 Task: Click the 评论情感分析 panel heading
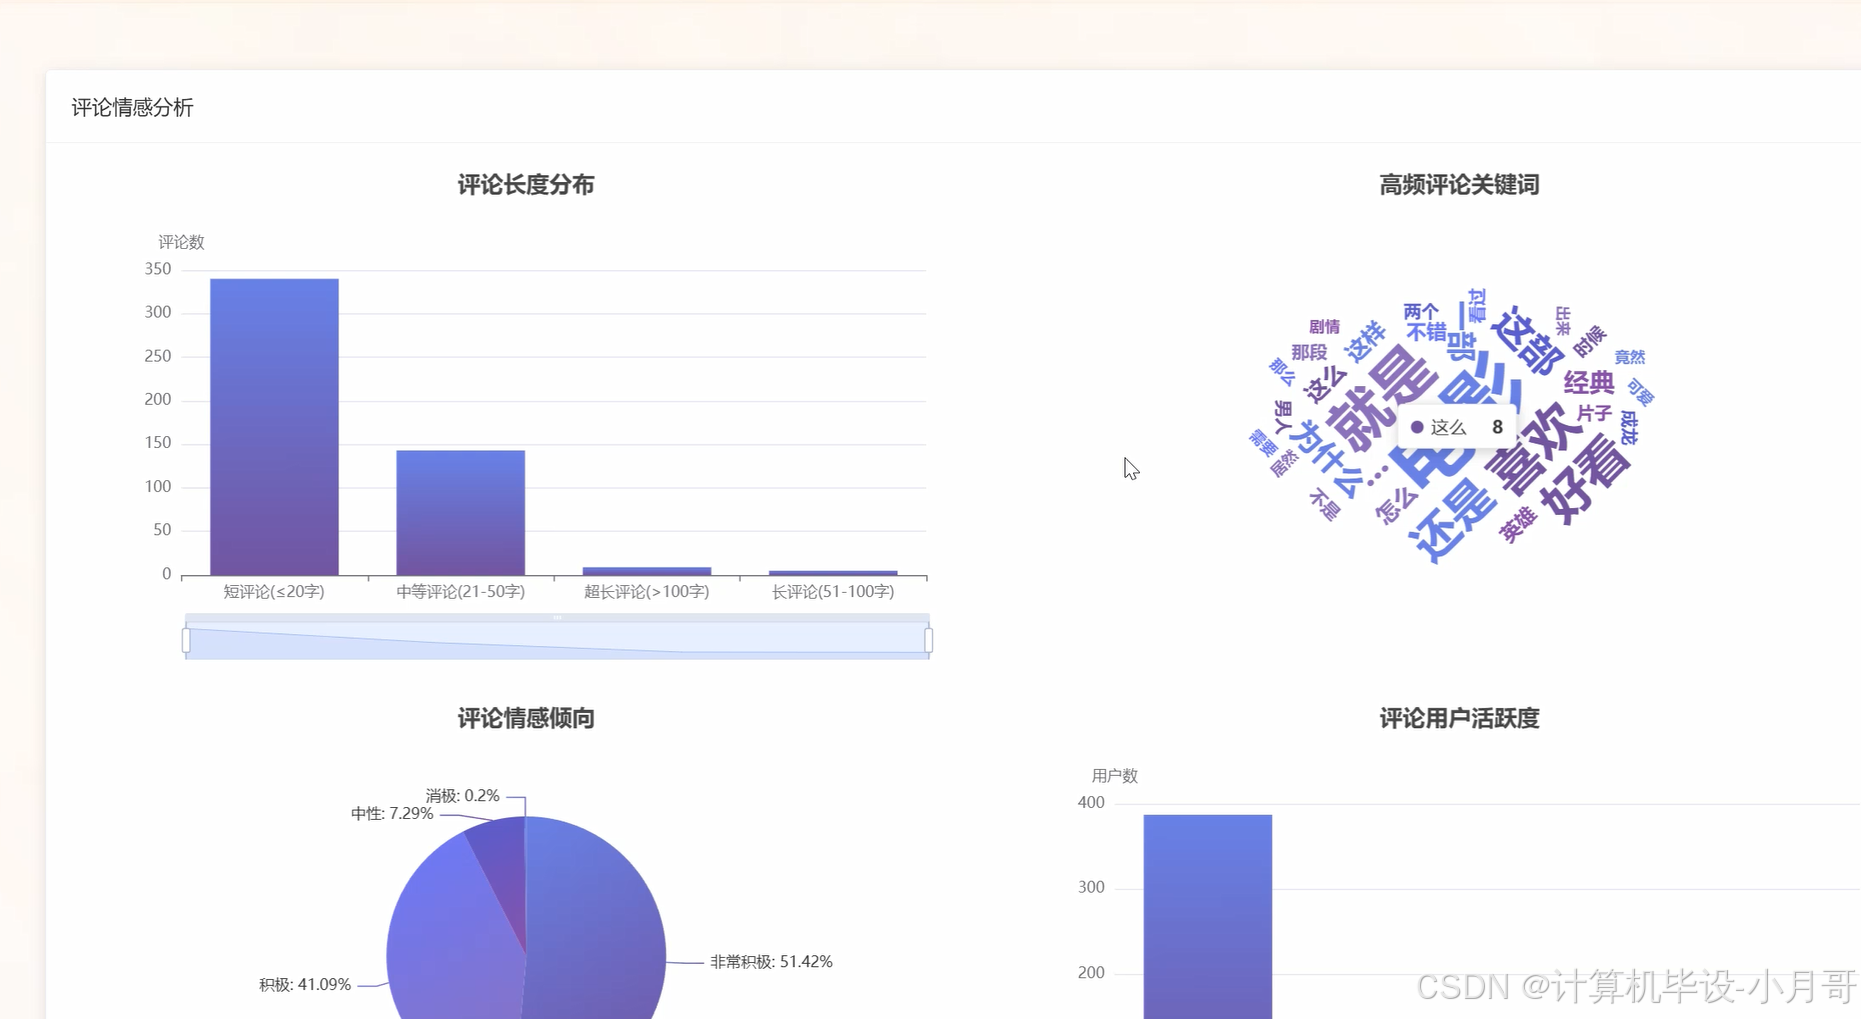click(x=133, y=107)
